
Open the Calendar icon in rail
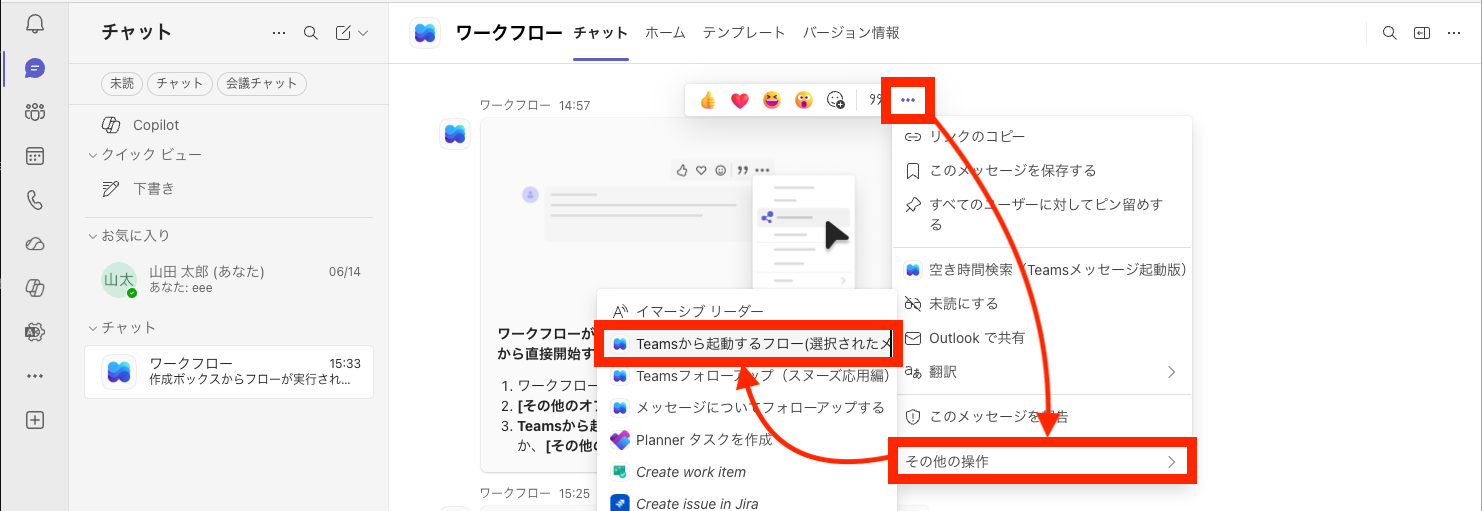click(35, 156)
